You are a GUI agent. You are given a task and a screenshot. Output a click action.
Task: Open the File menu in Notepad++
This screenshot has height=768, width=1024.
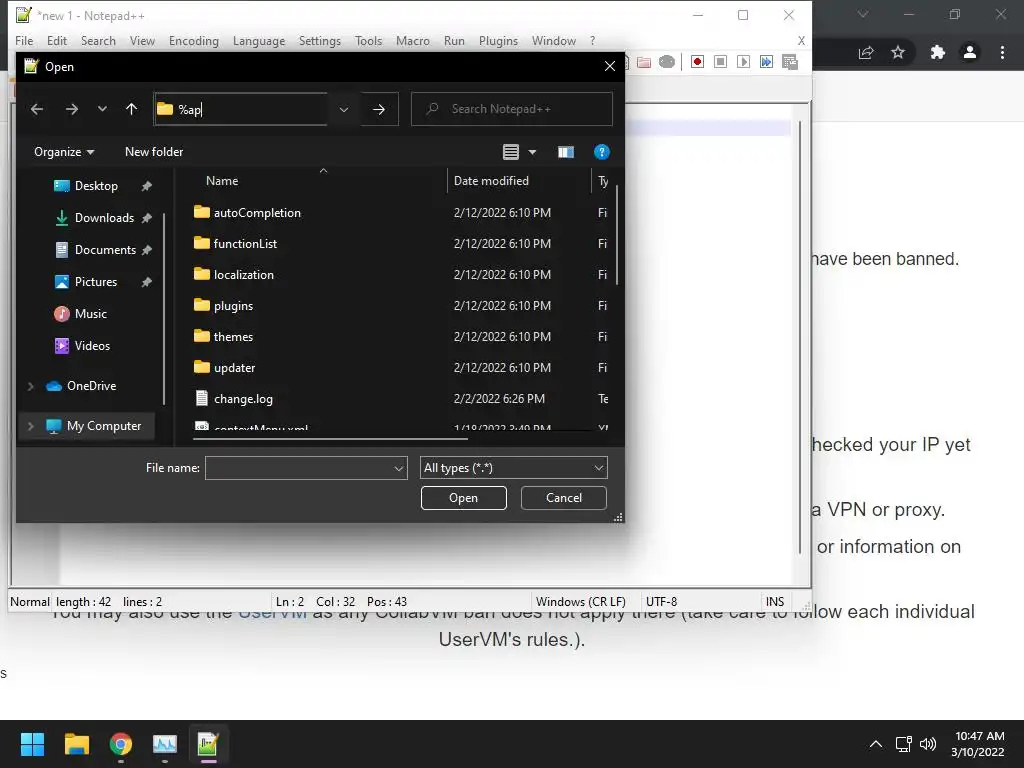(24, 40)
